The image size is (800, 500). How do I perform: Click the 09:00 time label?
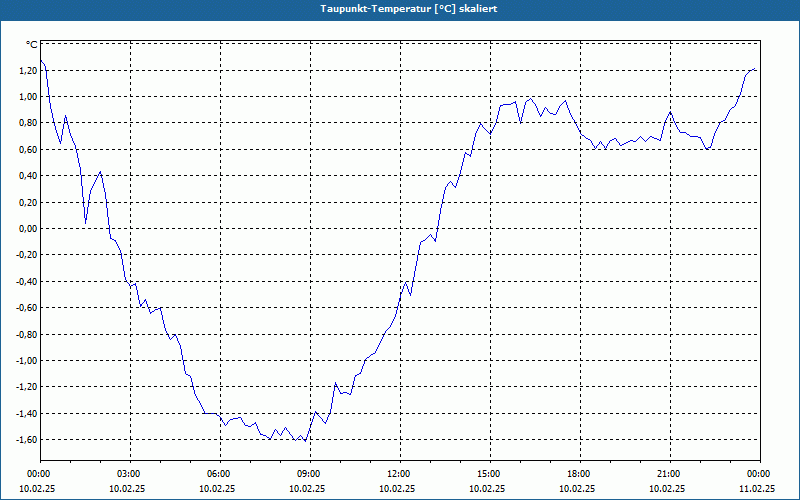coord(310,474)
